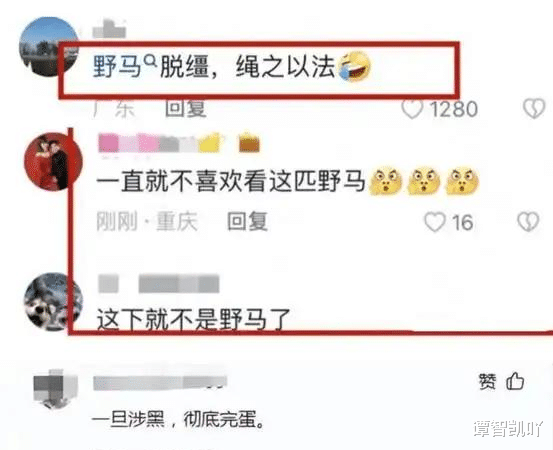This screenshot has width=553, height=450.
Task: Tap the comment 一旦涉黑，彻底完蛋
Action: pos(178,420)
